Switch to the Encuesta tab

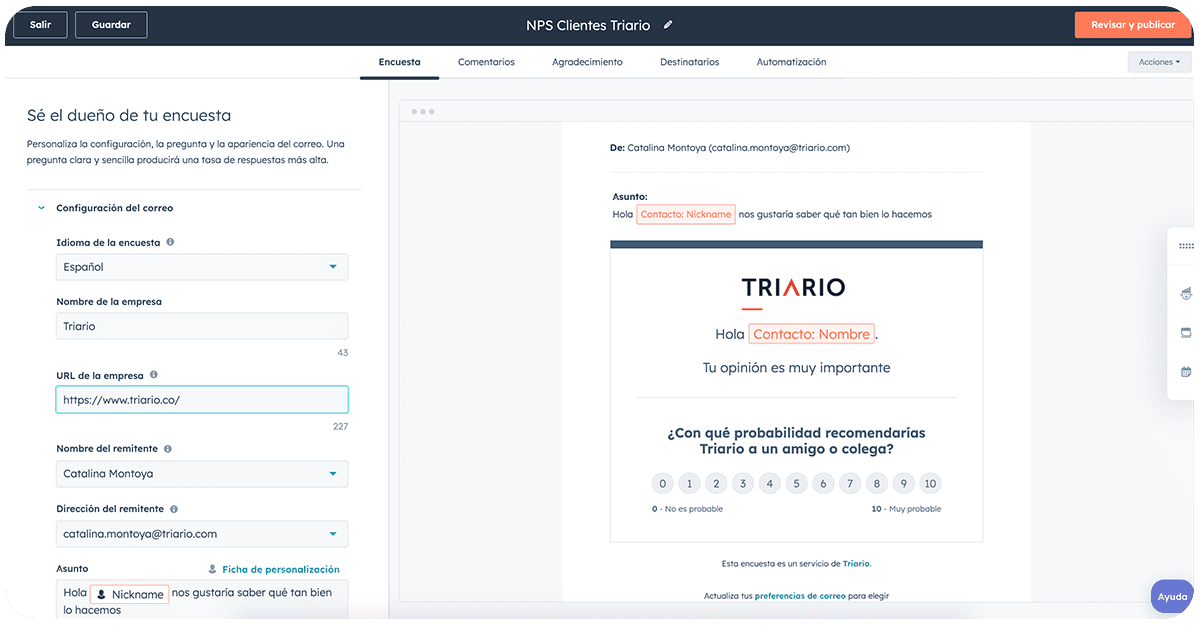click(x=399, y=62)
